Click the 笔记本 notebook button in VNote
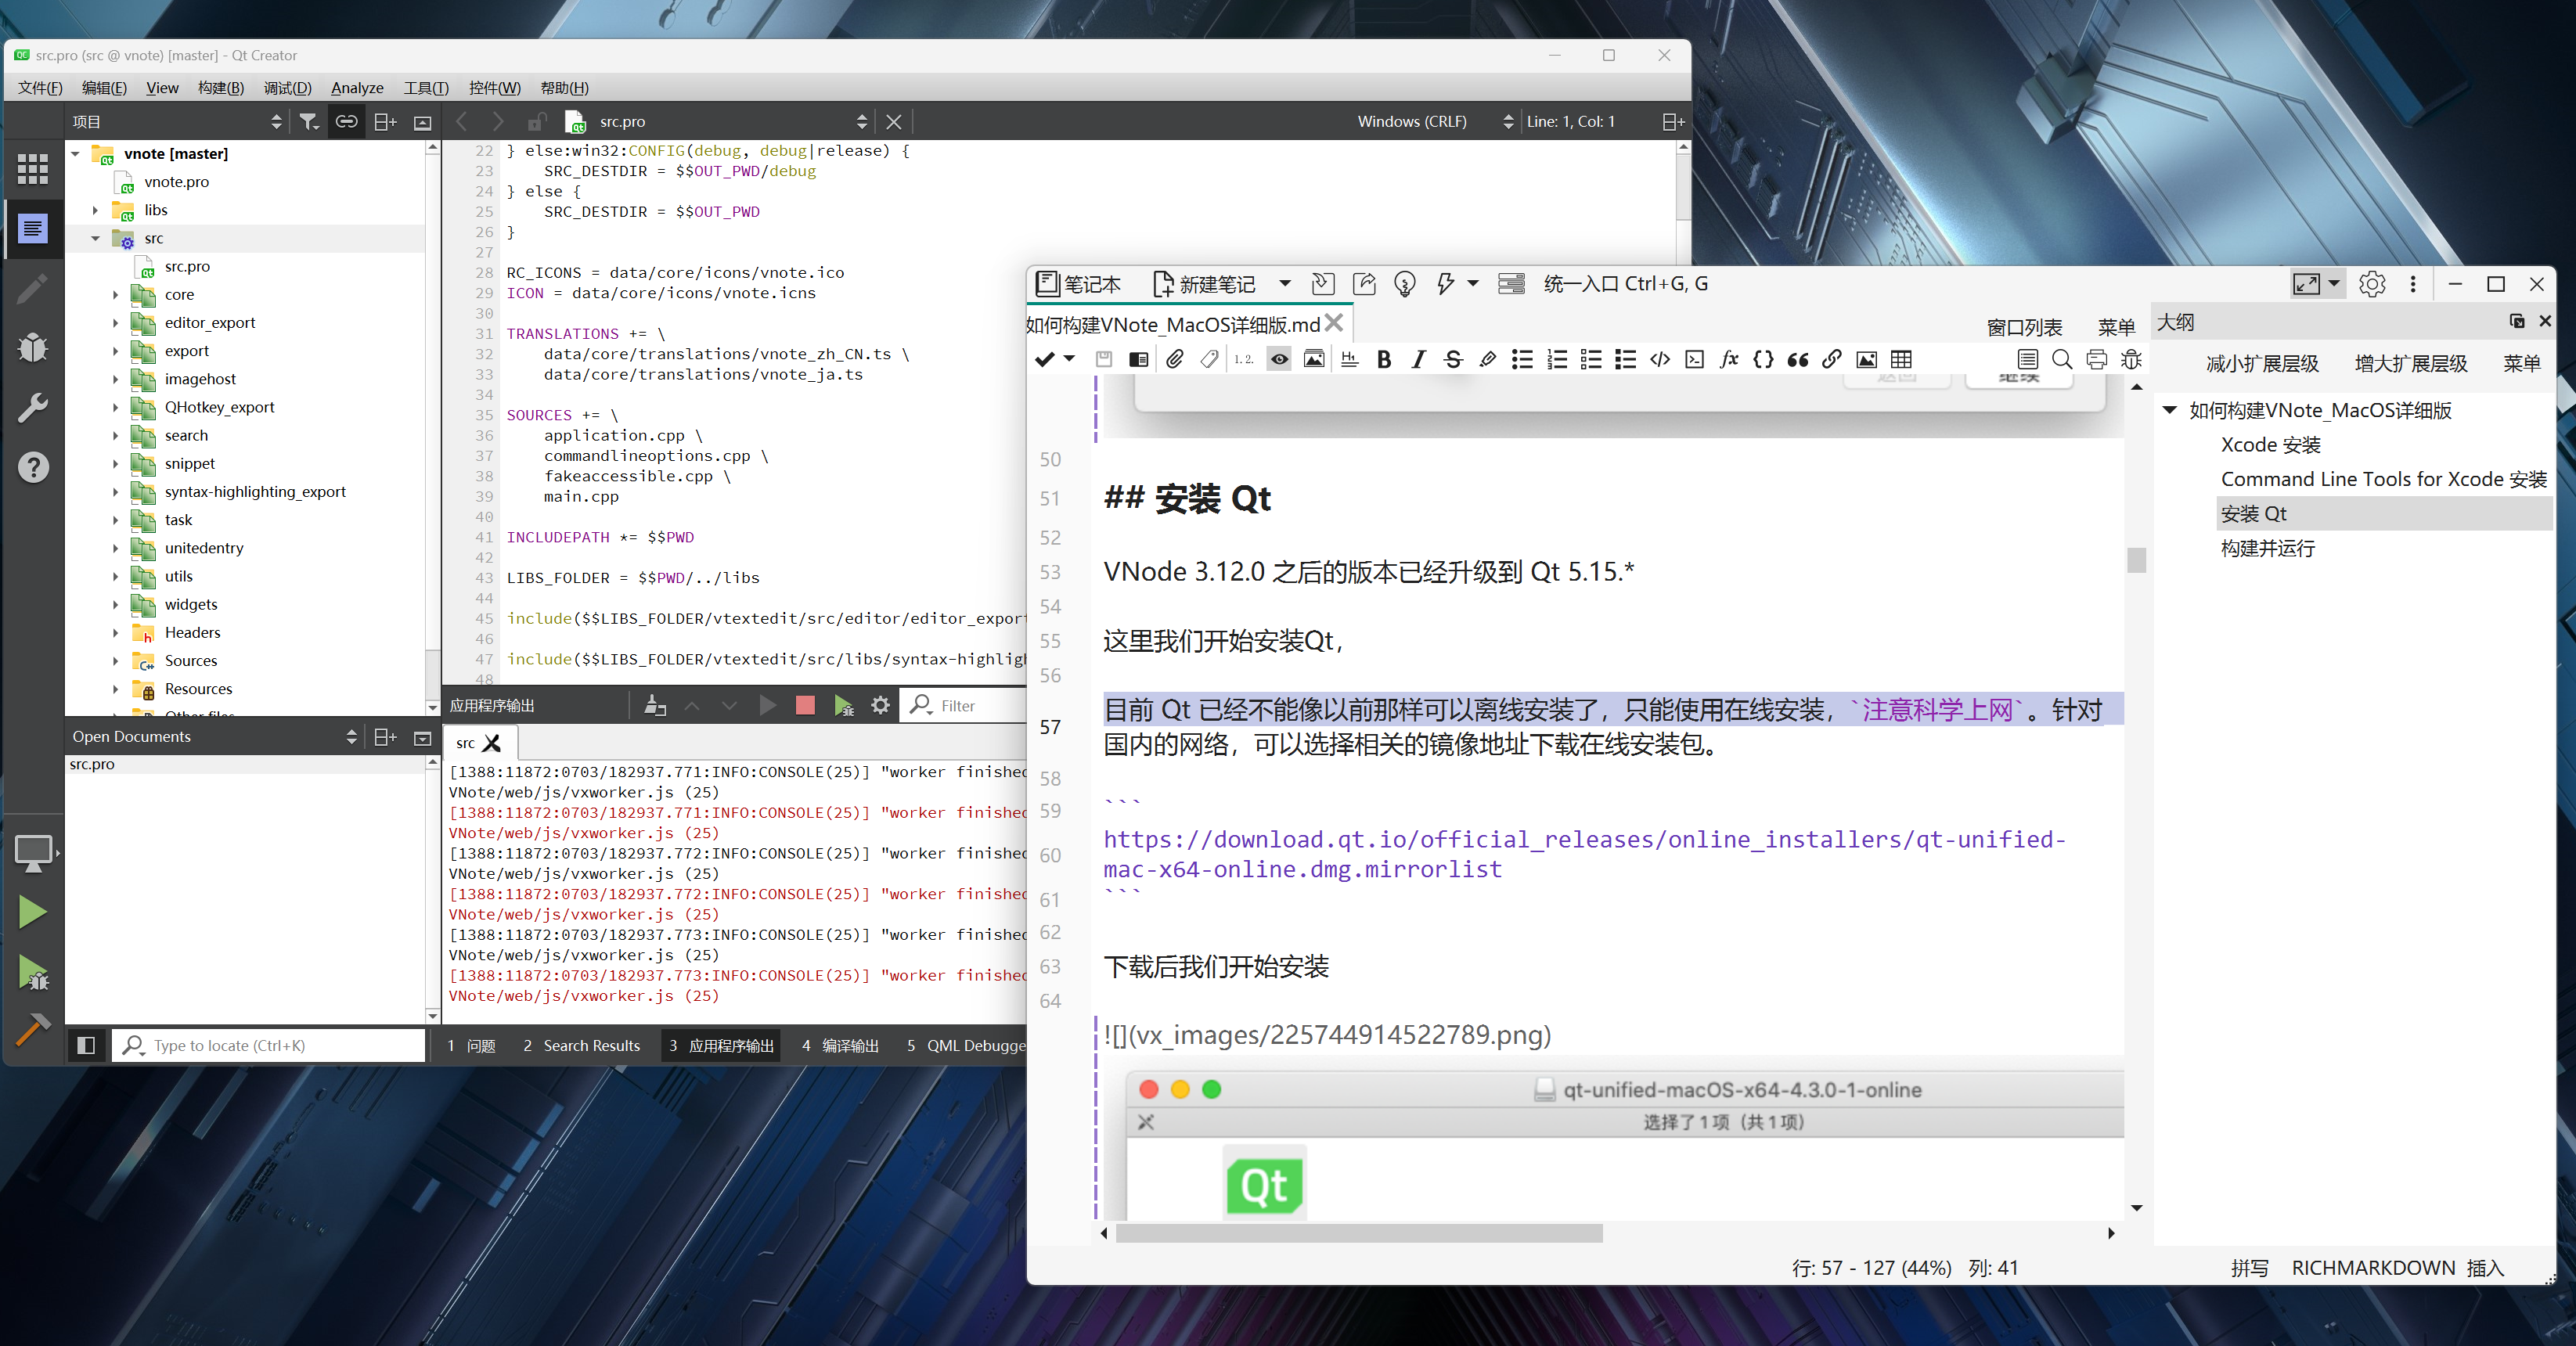 pos(1078,284)
